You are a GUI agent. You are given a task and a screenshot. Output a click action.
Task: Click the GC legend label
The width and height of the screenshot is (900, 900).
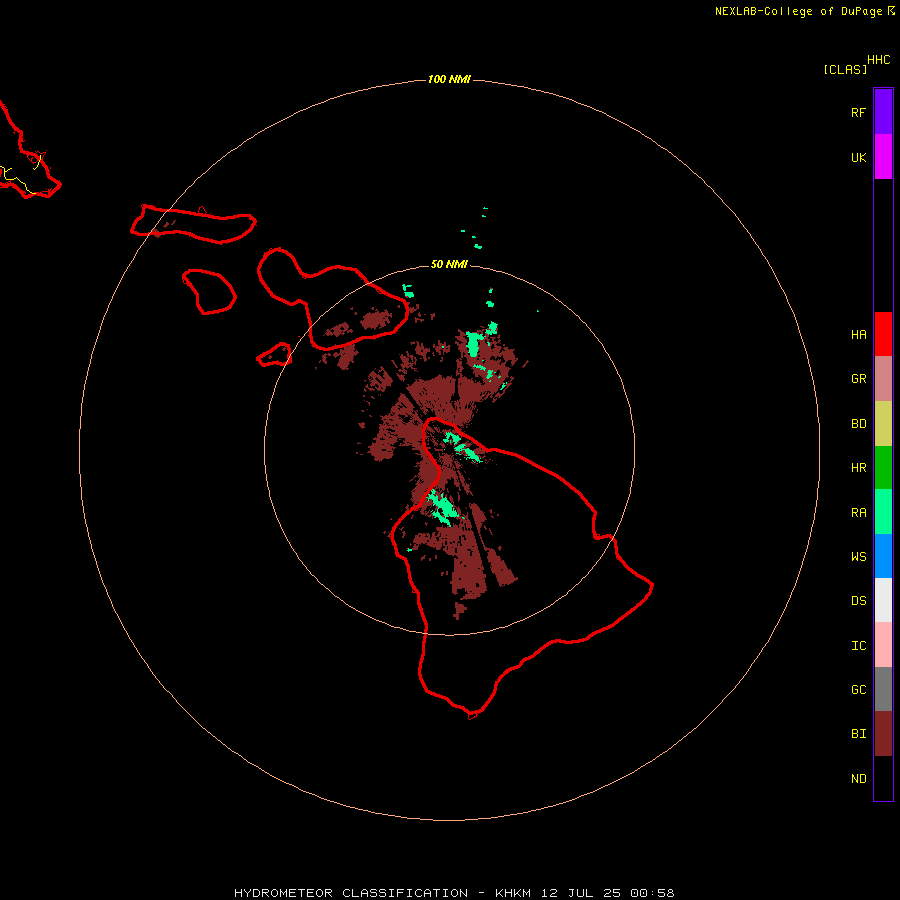(858, 690)
